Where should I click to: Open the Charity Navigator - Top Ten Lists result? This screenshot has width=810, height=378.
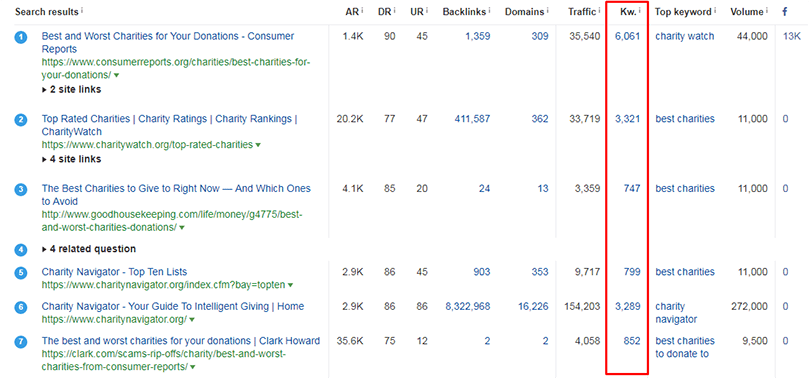114,272
